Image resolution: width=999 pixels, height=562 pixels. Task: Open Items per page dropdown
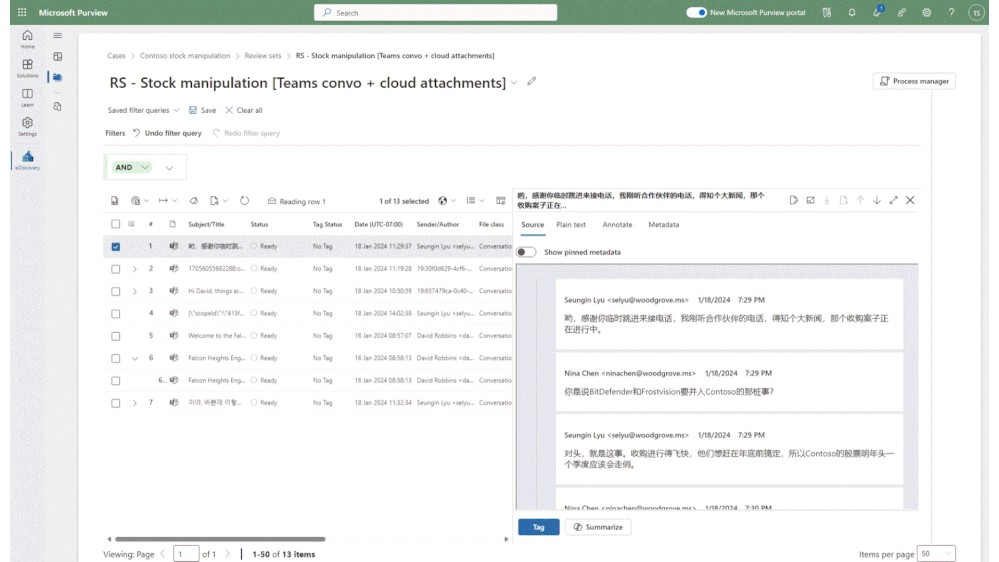click(936, 554)
